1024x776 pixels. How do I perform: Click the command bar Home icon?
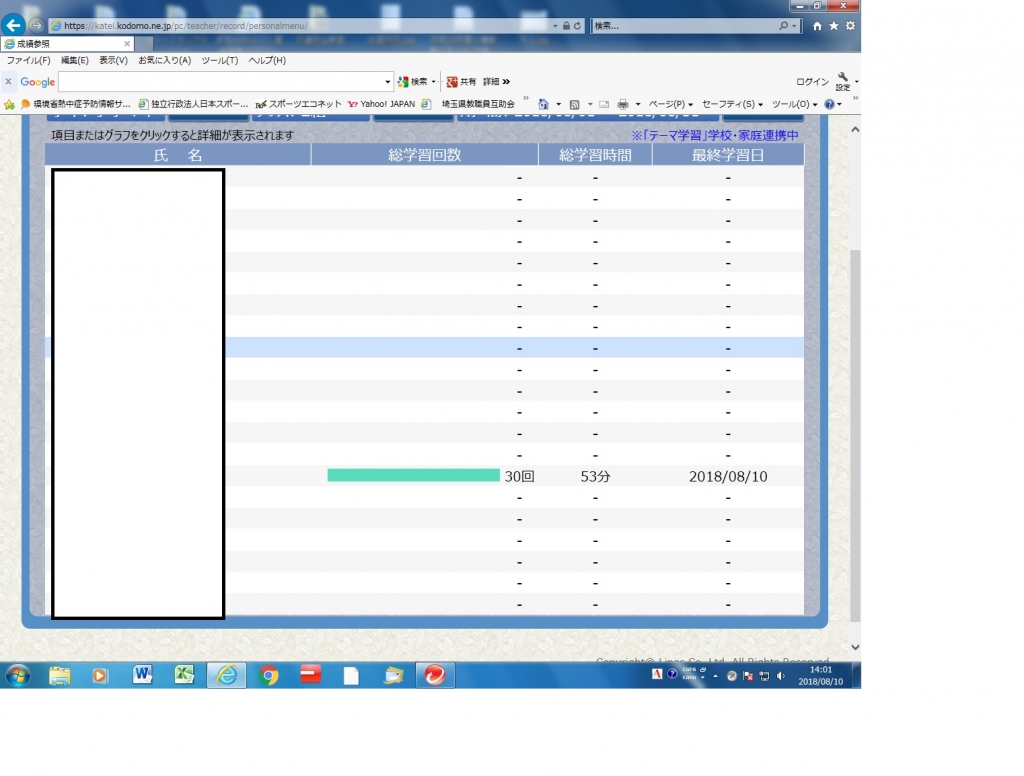(x=543, y=104)
